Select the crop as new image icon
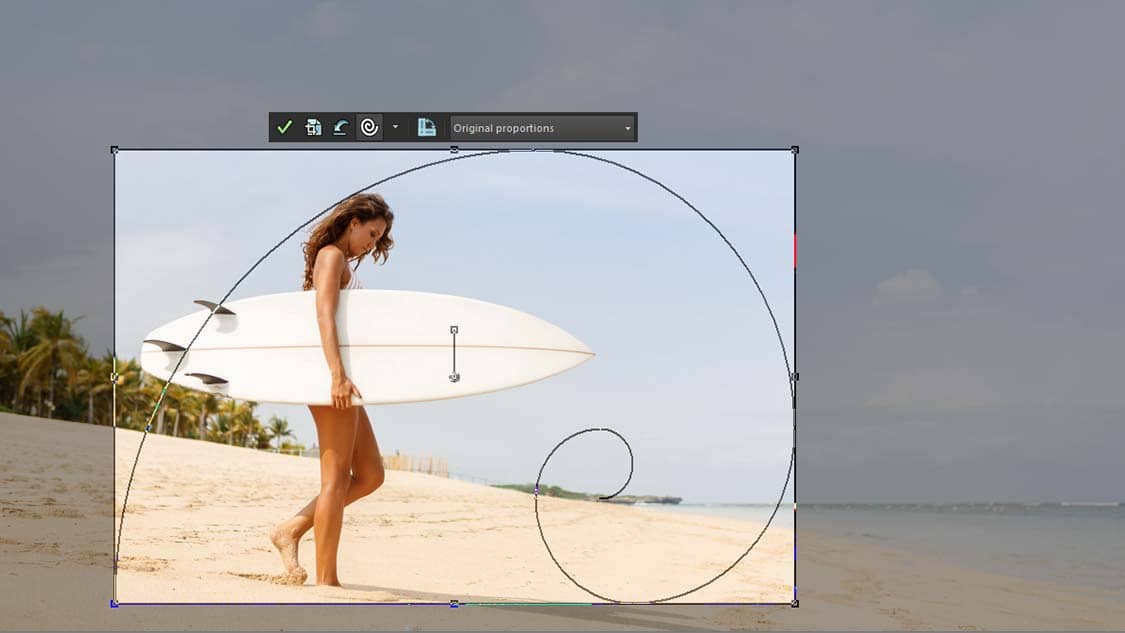 point(312,128)
